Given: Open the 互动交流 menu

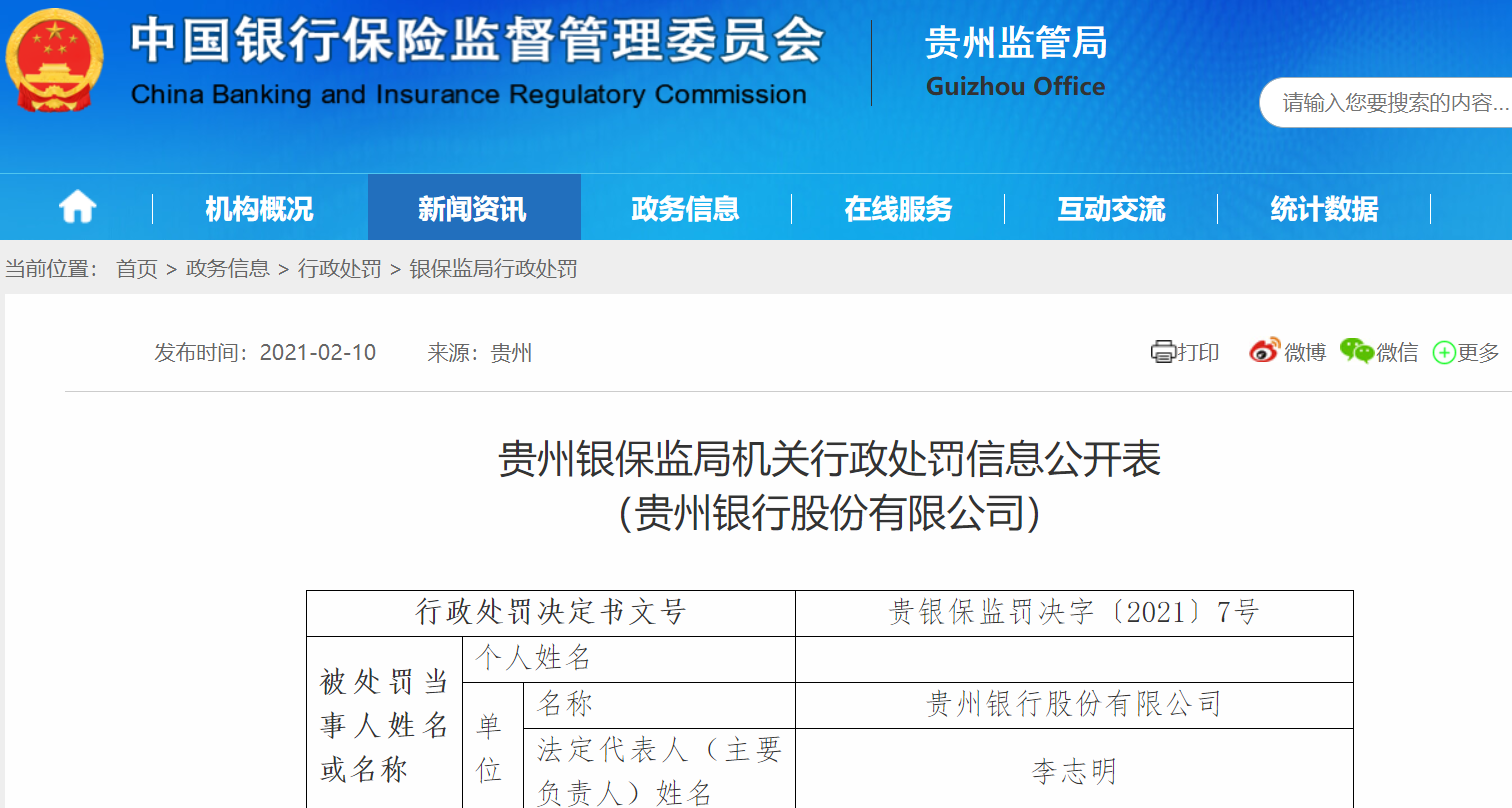Looking at the screenshot, I should click(1111, 208).
